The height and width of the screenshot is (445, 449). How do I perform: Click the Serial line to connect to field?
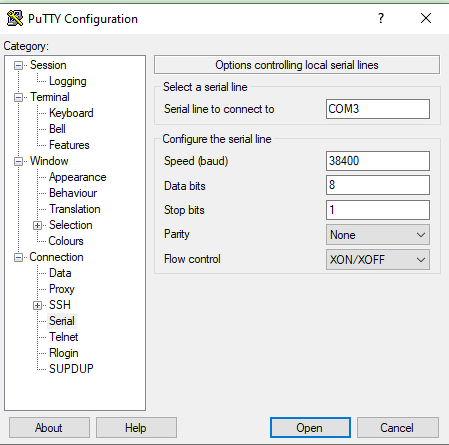coord(378,109)
